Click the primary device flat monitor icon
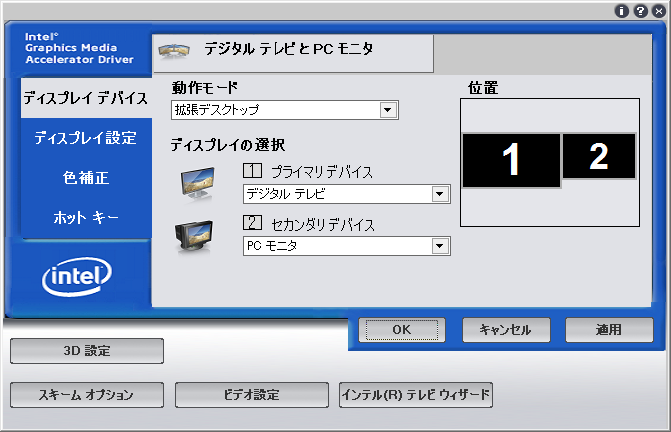 (197, 183)
